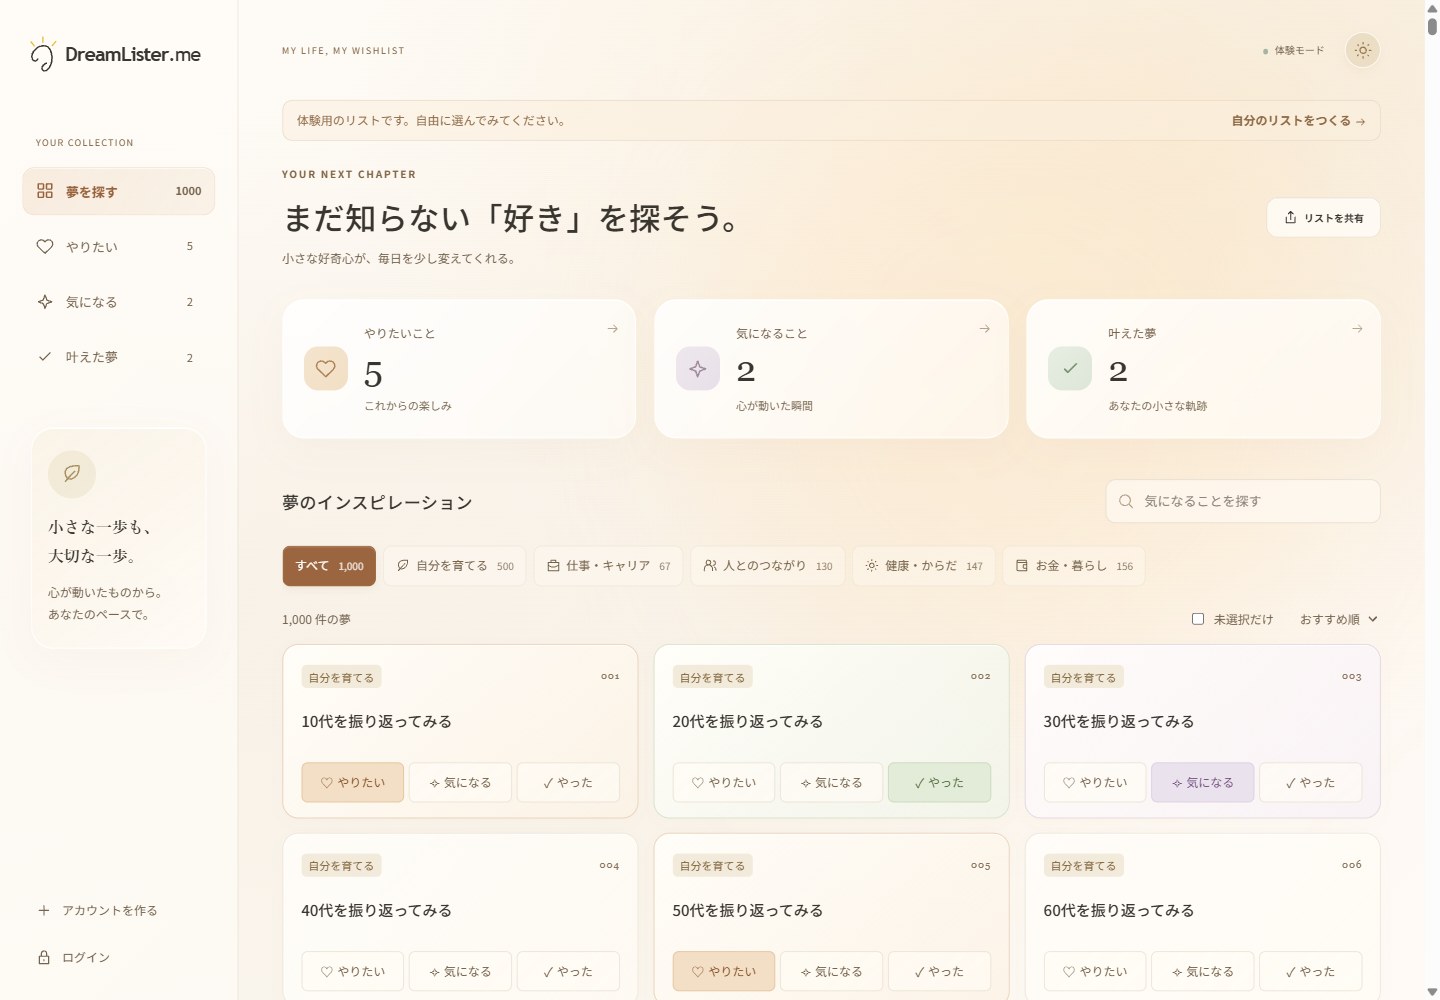Click the lock icon beside ログイン
Viewport: 1440px width, 1000px height.
pyautogui.click(x=44, y=957)
